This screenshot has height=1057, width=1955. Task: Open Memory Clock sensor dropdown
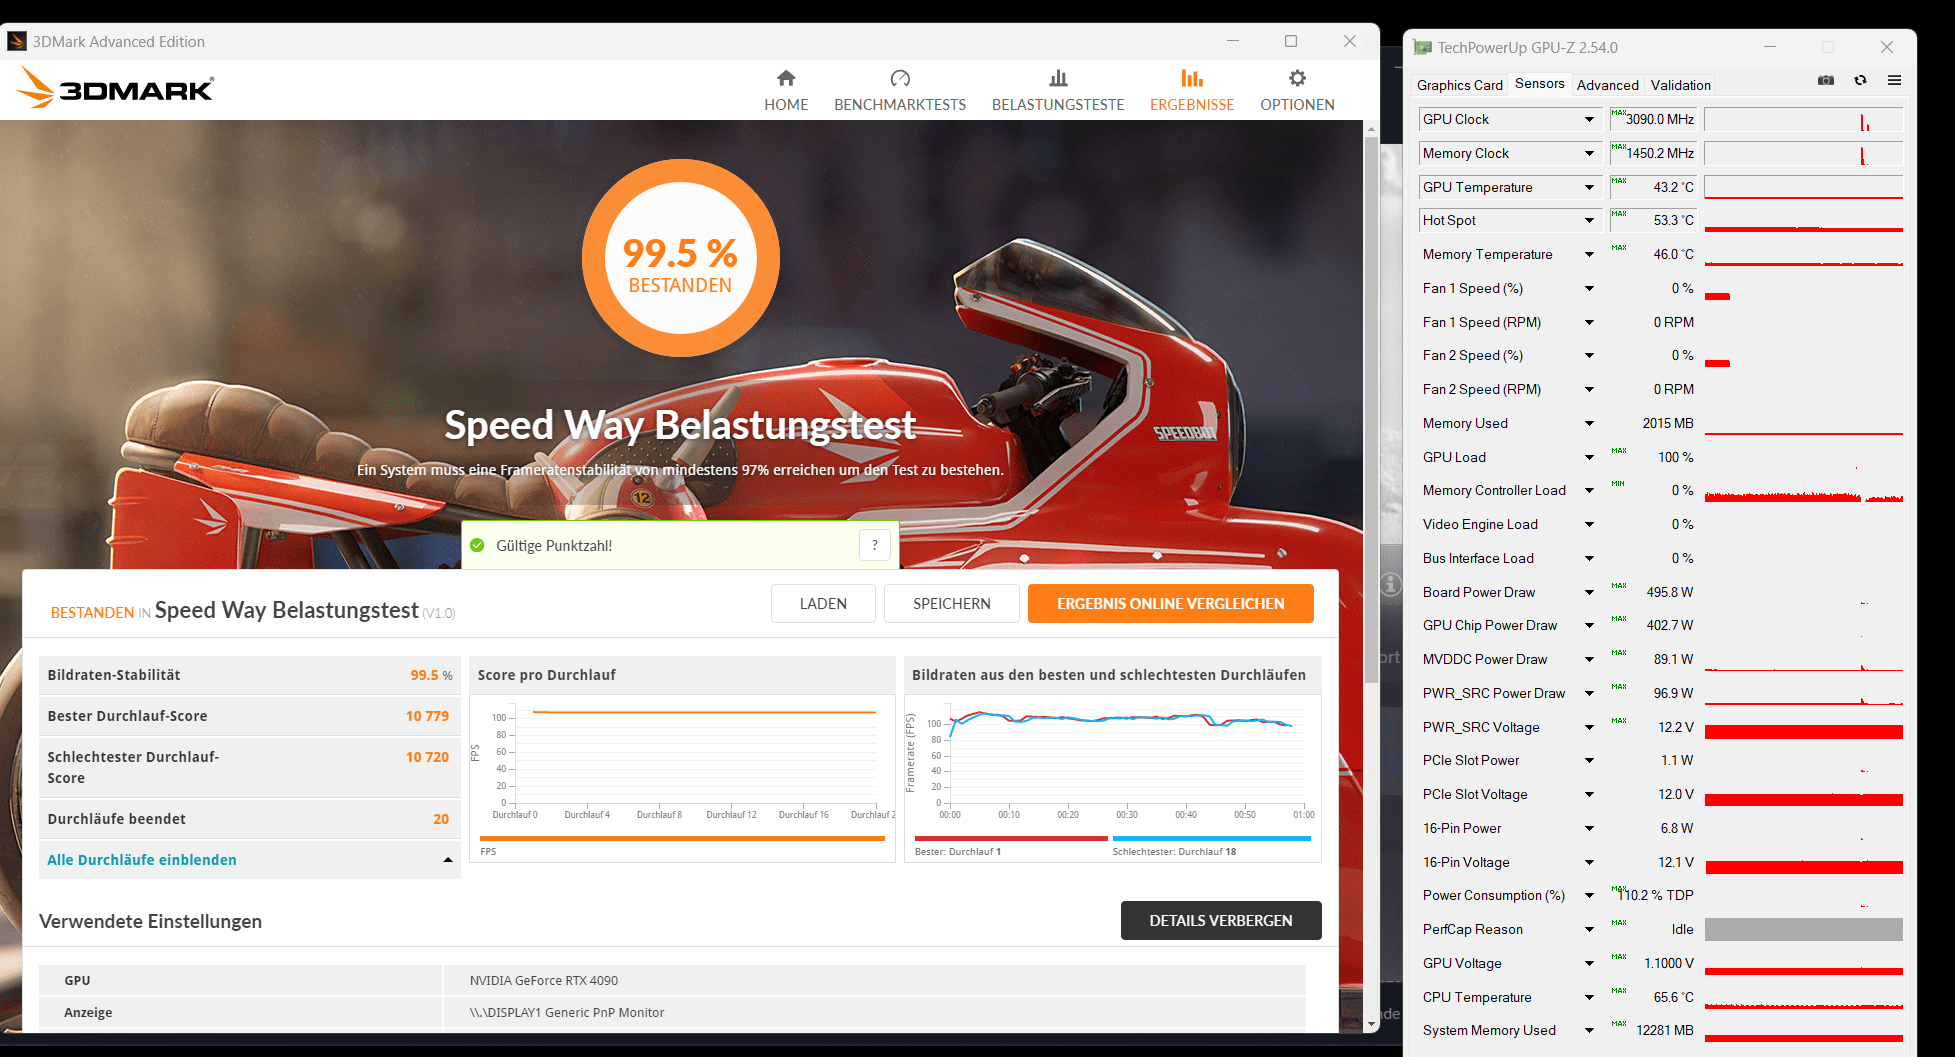coord(1589,153)
